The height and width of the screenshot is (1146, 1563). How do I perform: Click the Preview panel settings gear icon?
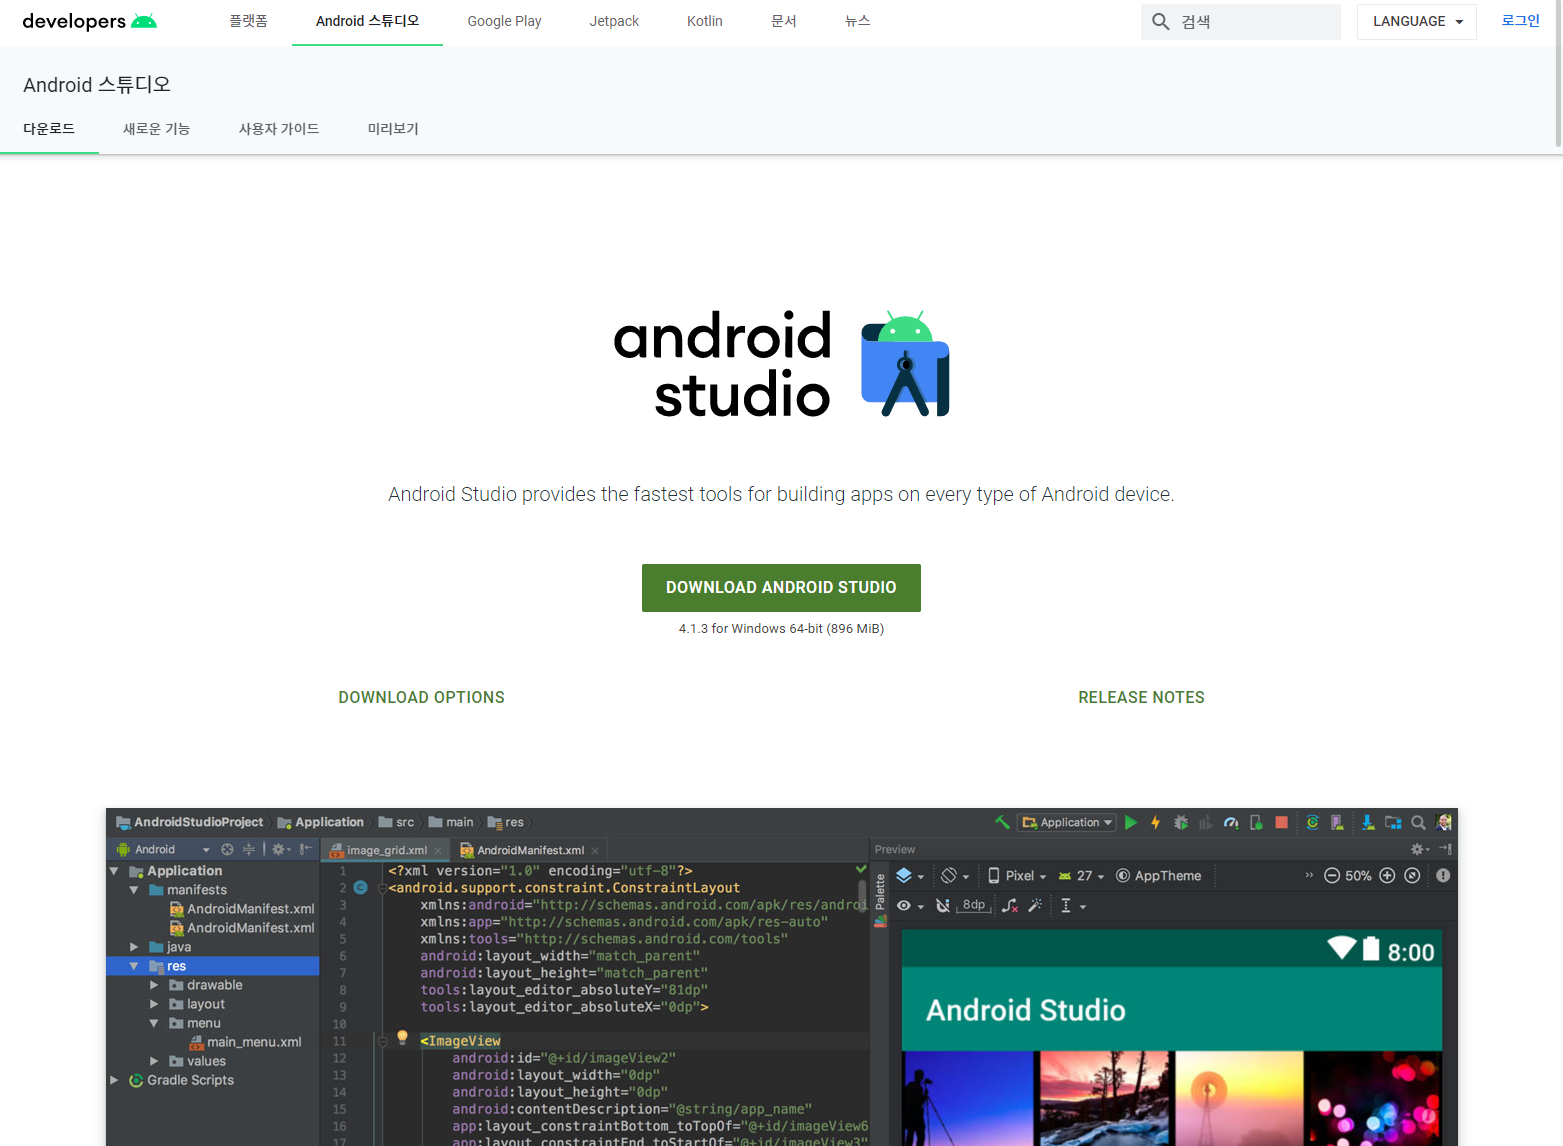[x=1419, y=849]
